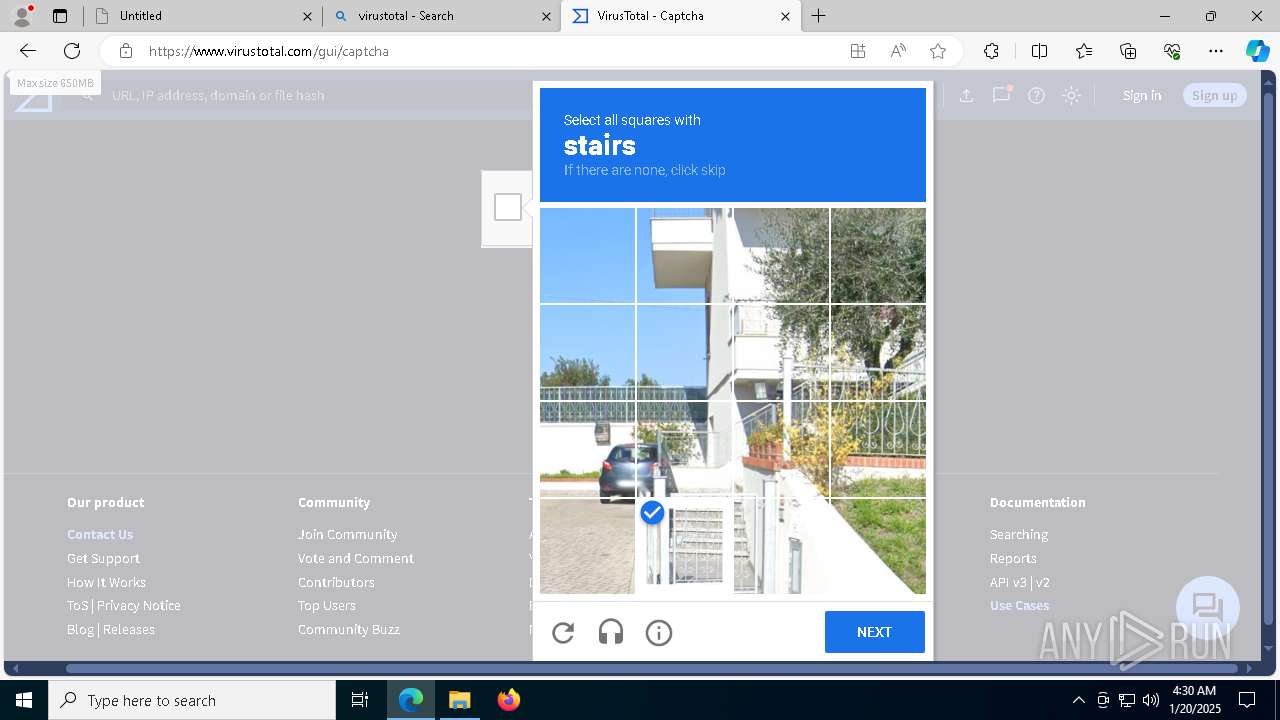Select bottom-right tile with green grass
1280x720 pixels.
[x=878, y=546]
